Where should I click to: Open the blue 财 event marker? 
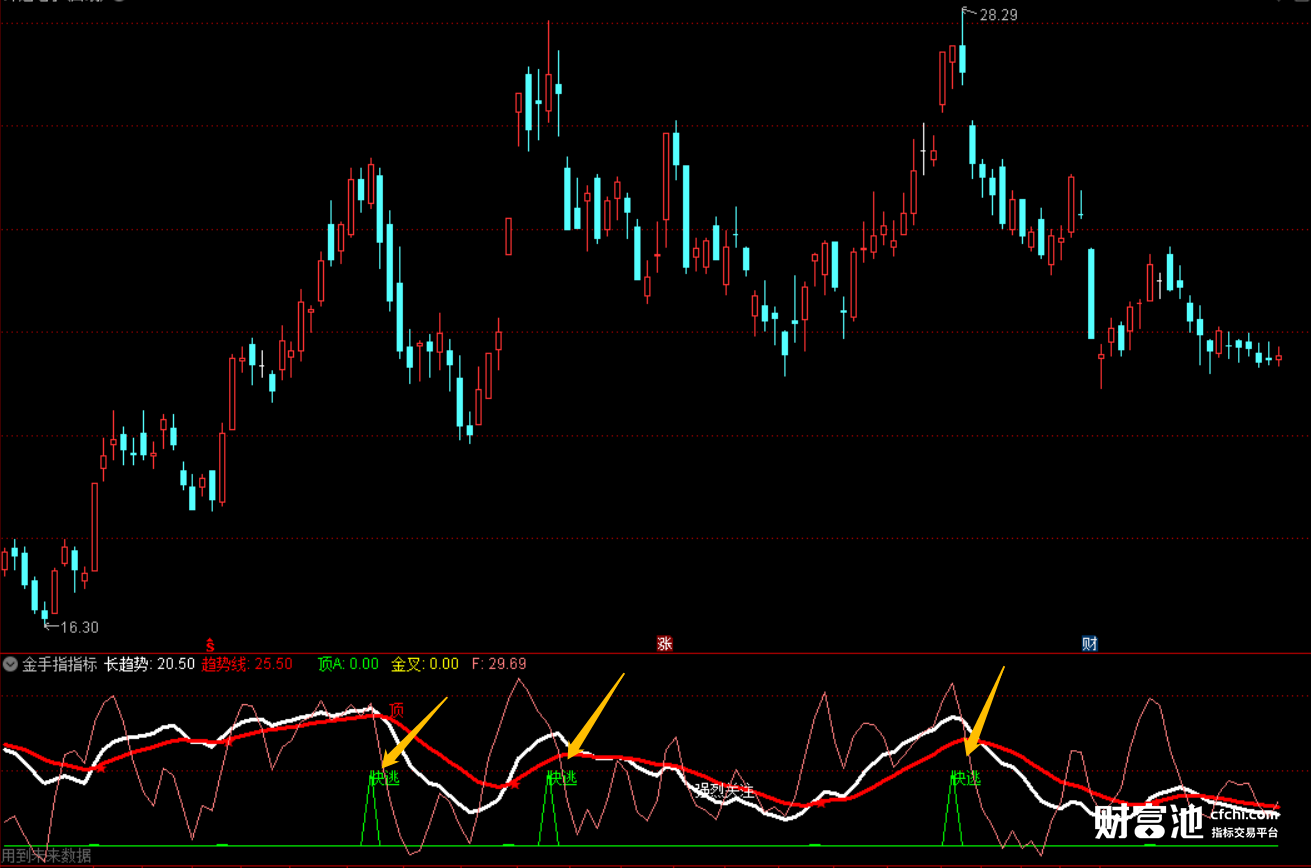[1089, 644]
